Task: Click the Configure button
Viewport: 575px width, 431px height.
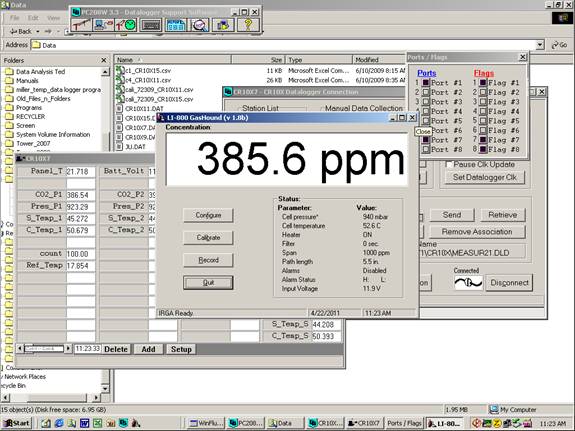Action: (x=208, y=215)
